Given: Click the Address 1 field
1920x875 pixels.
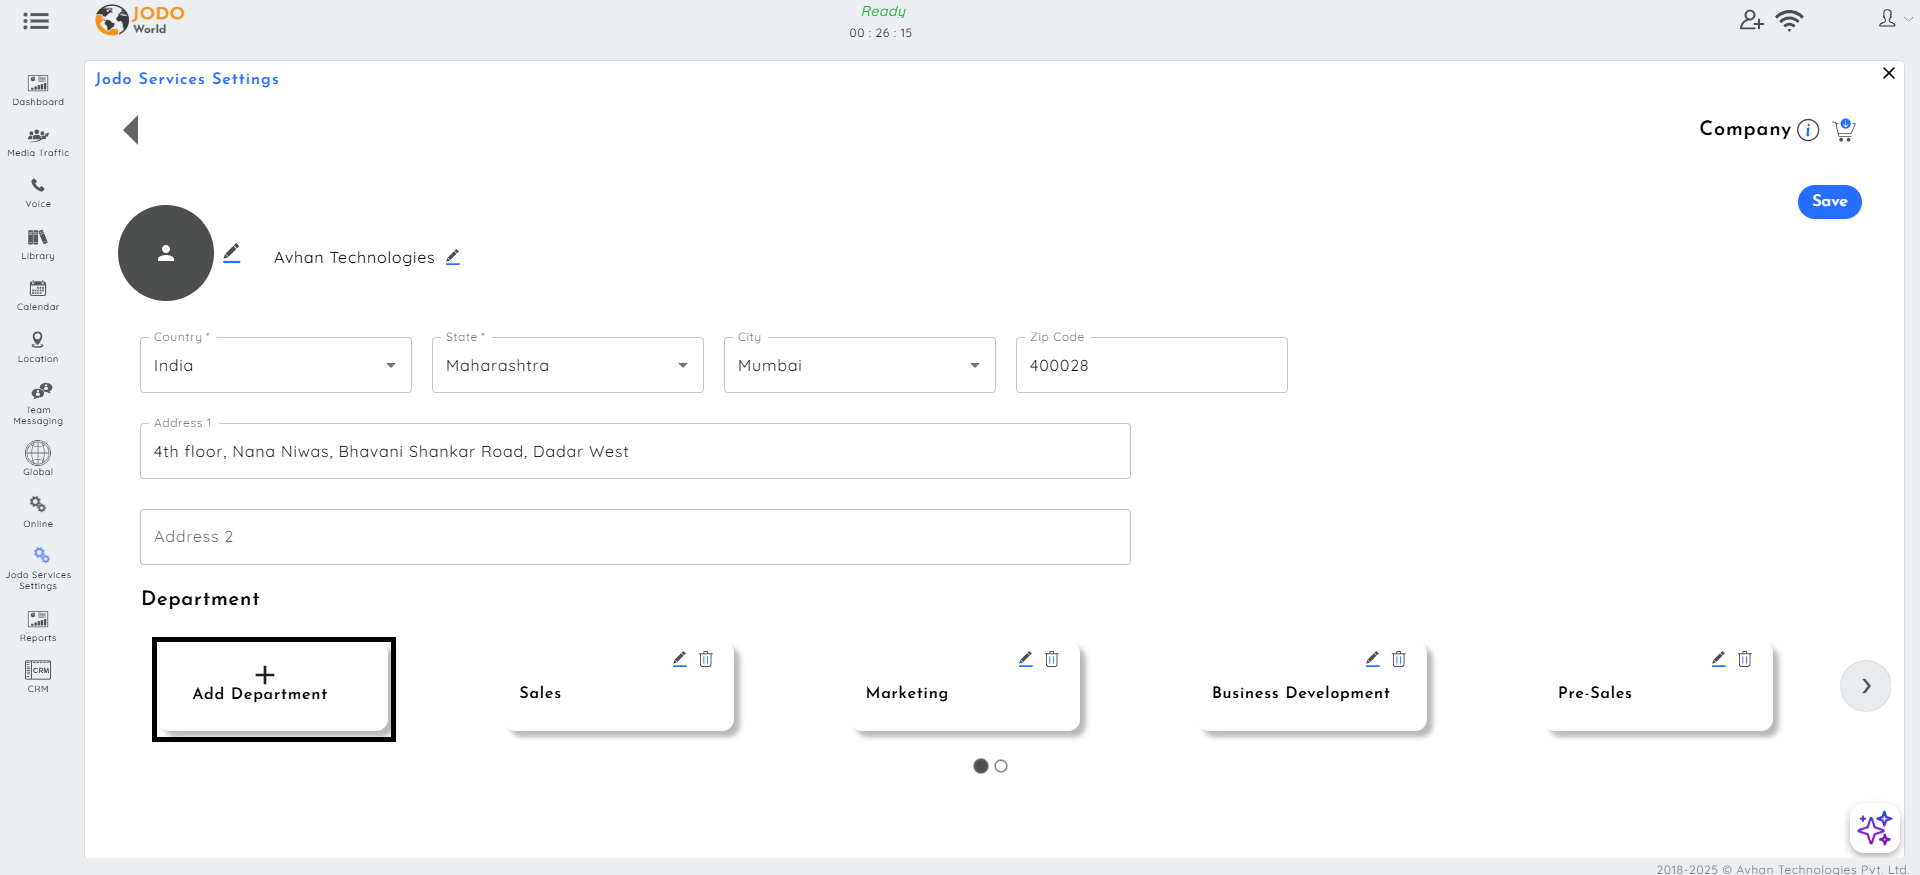Looking at the screenshot, I should (x=635, y=451).
